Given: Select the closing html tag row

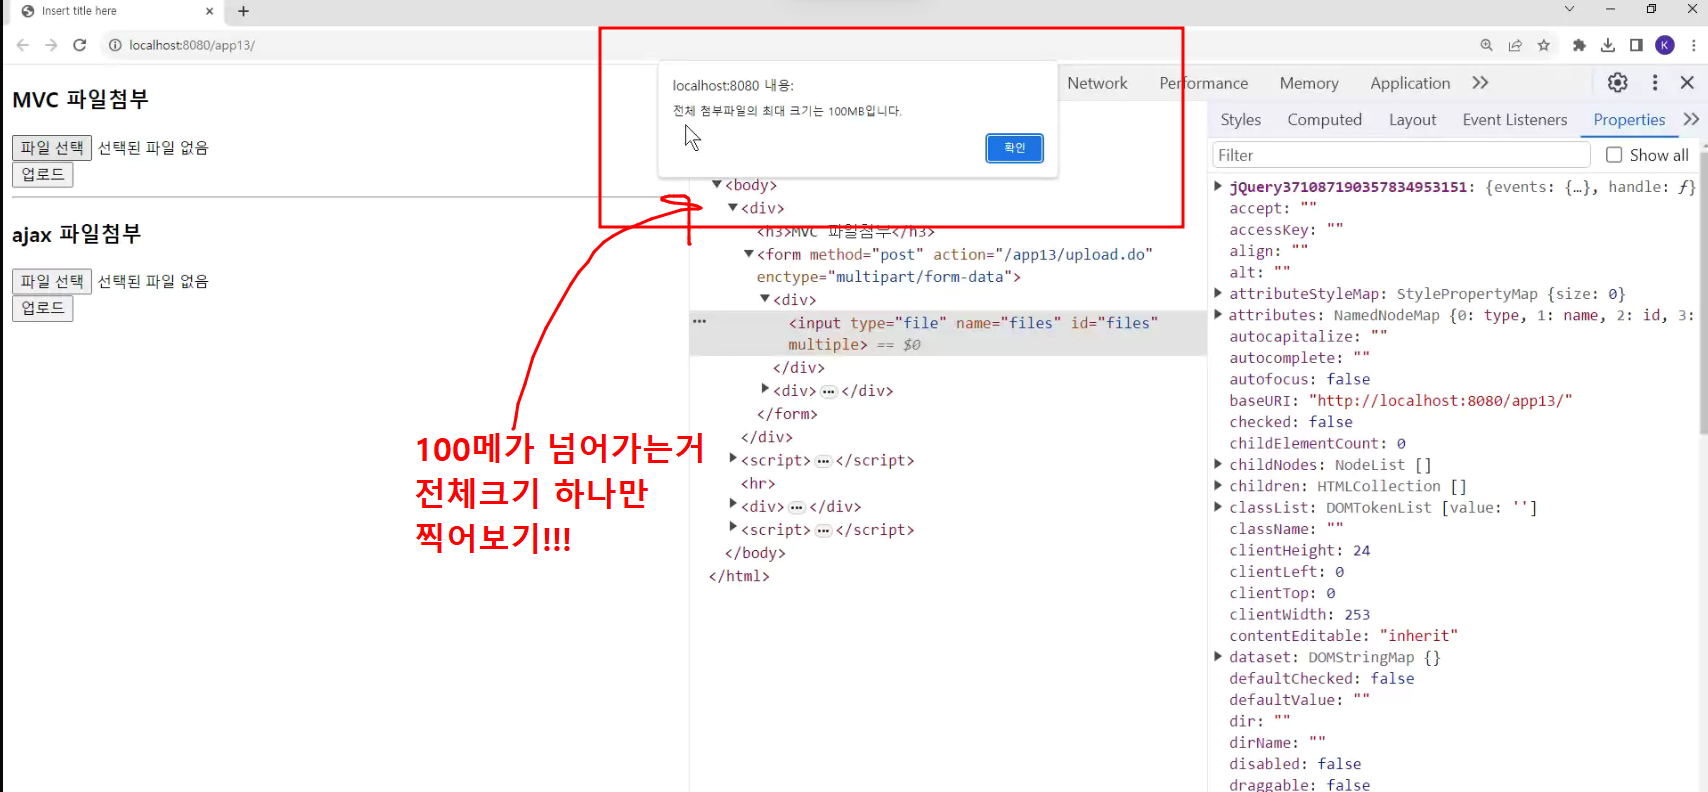Looking at the screenshot, I should 739,576.
